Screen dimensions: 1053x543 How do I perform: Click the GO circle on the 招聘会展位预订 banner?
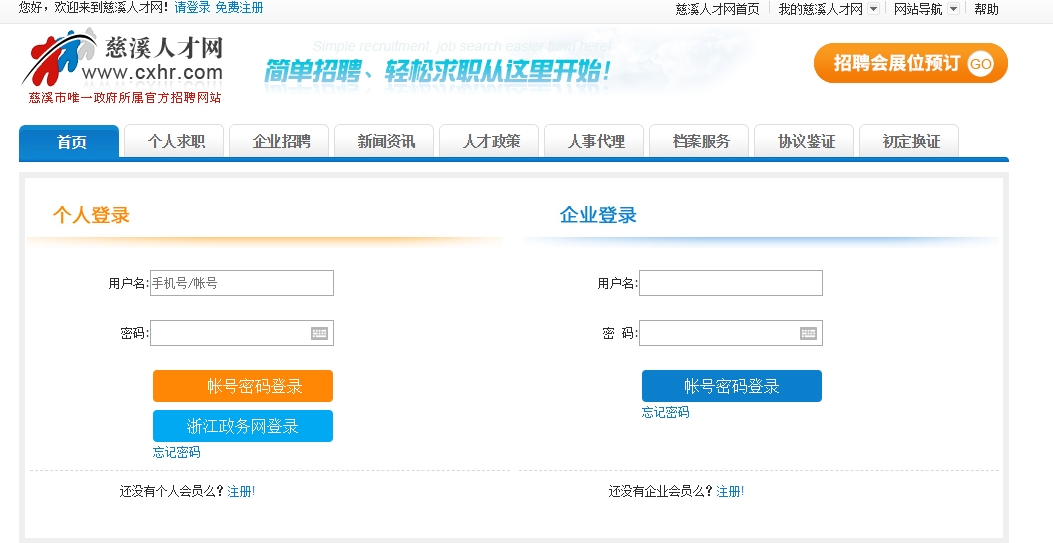[980, 64]
